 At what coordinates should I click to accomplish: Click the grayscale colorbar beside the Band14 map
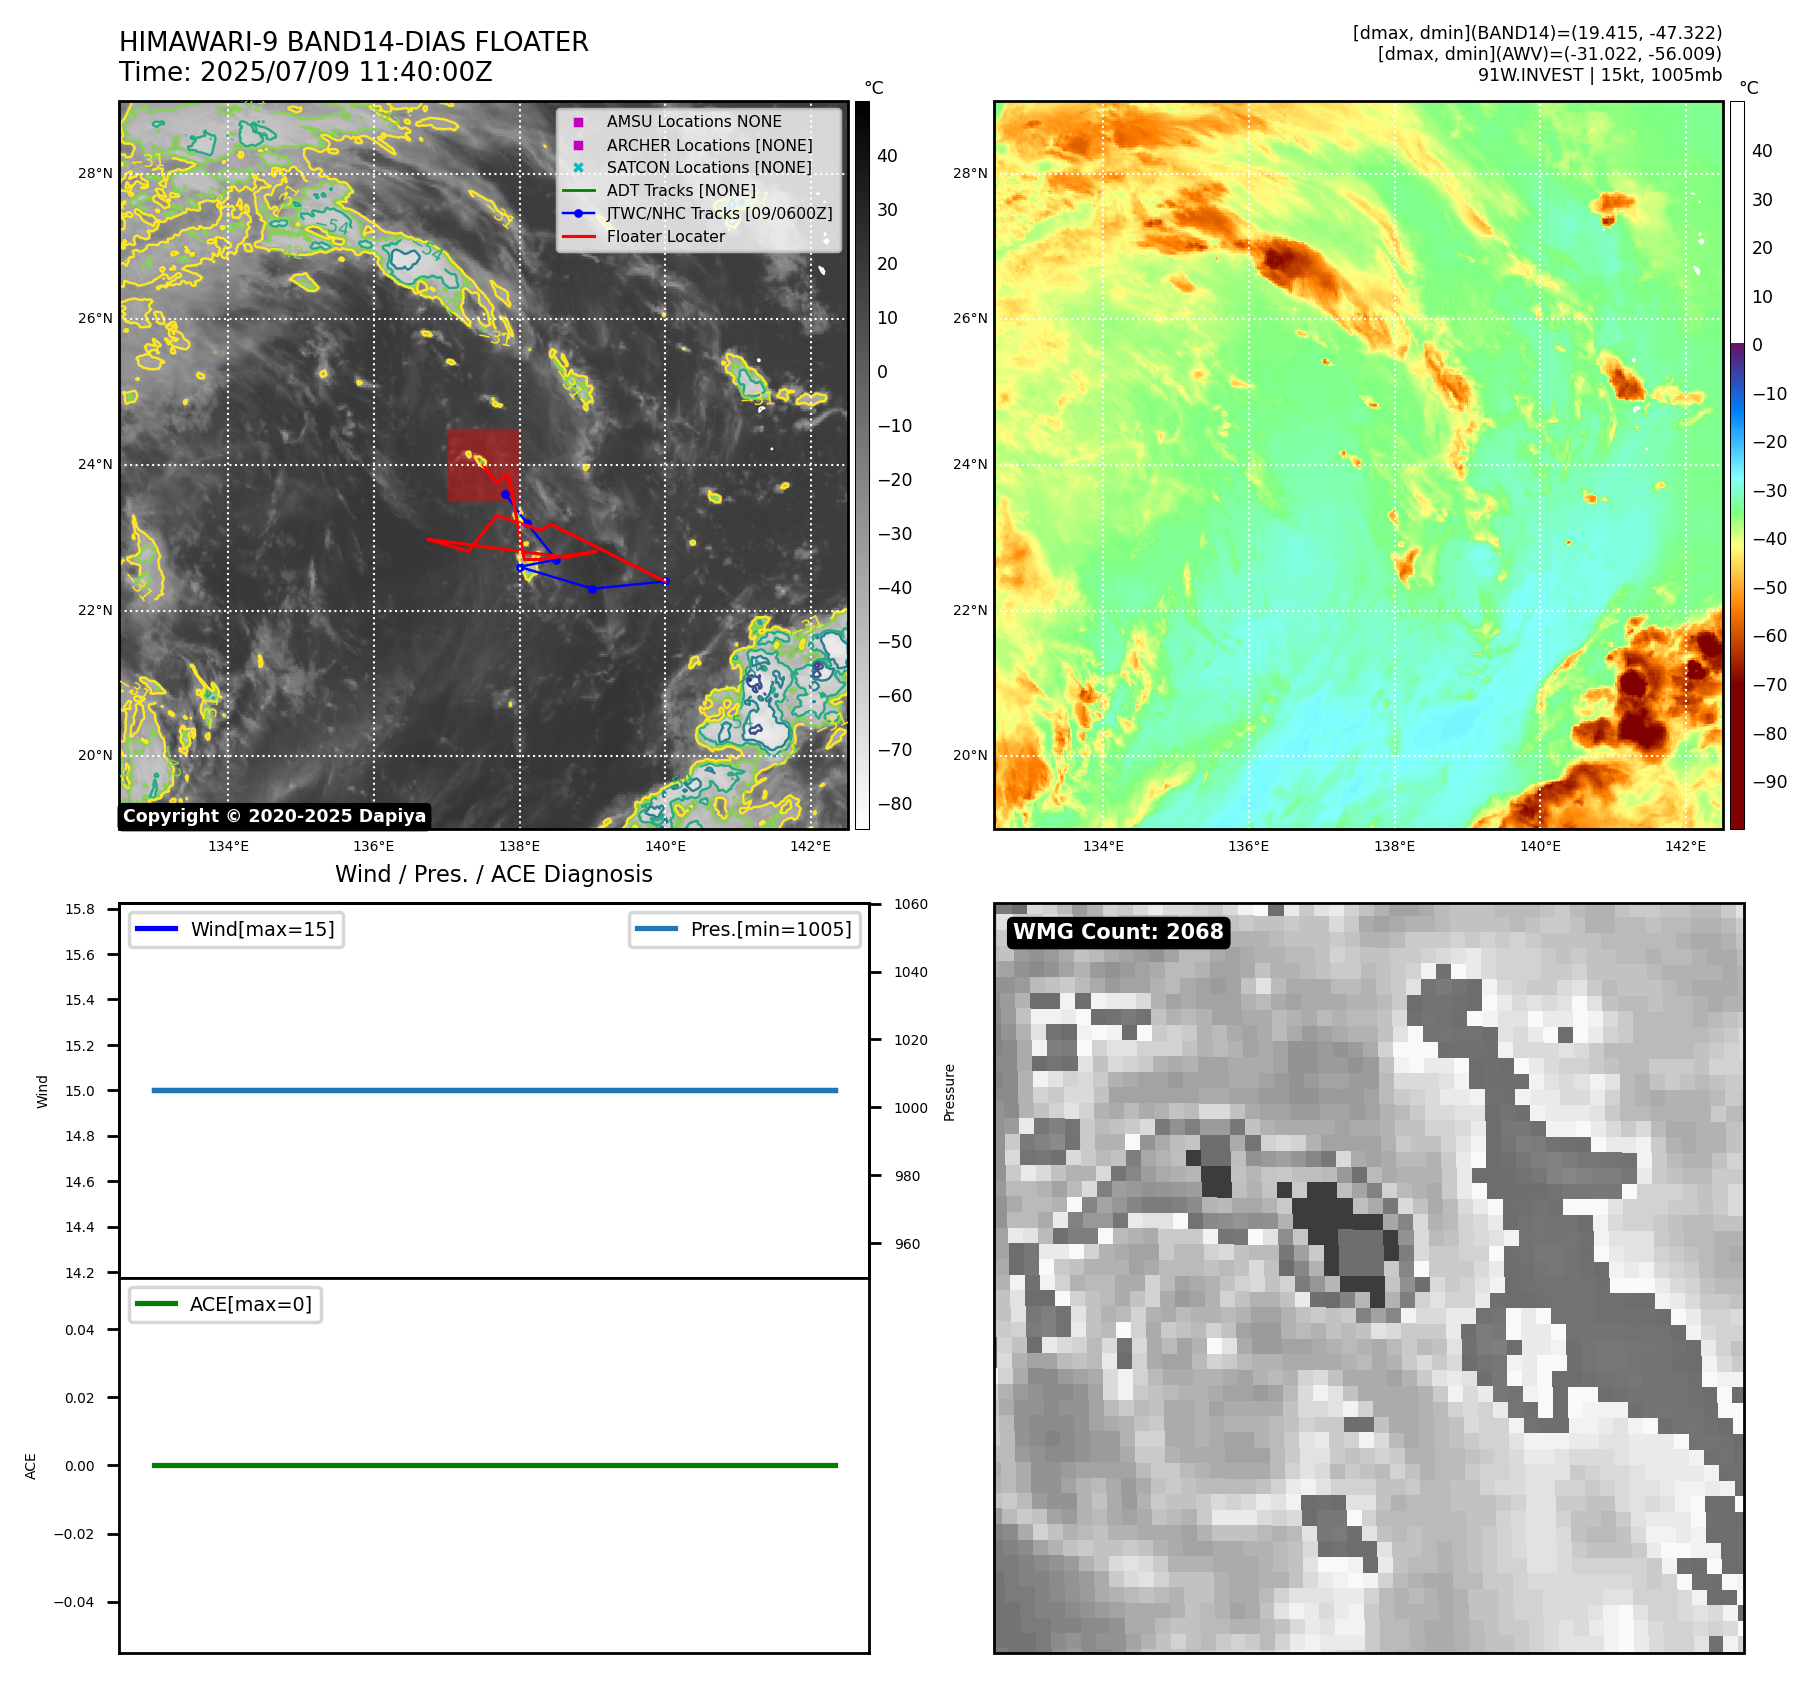tap(862, 465)
